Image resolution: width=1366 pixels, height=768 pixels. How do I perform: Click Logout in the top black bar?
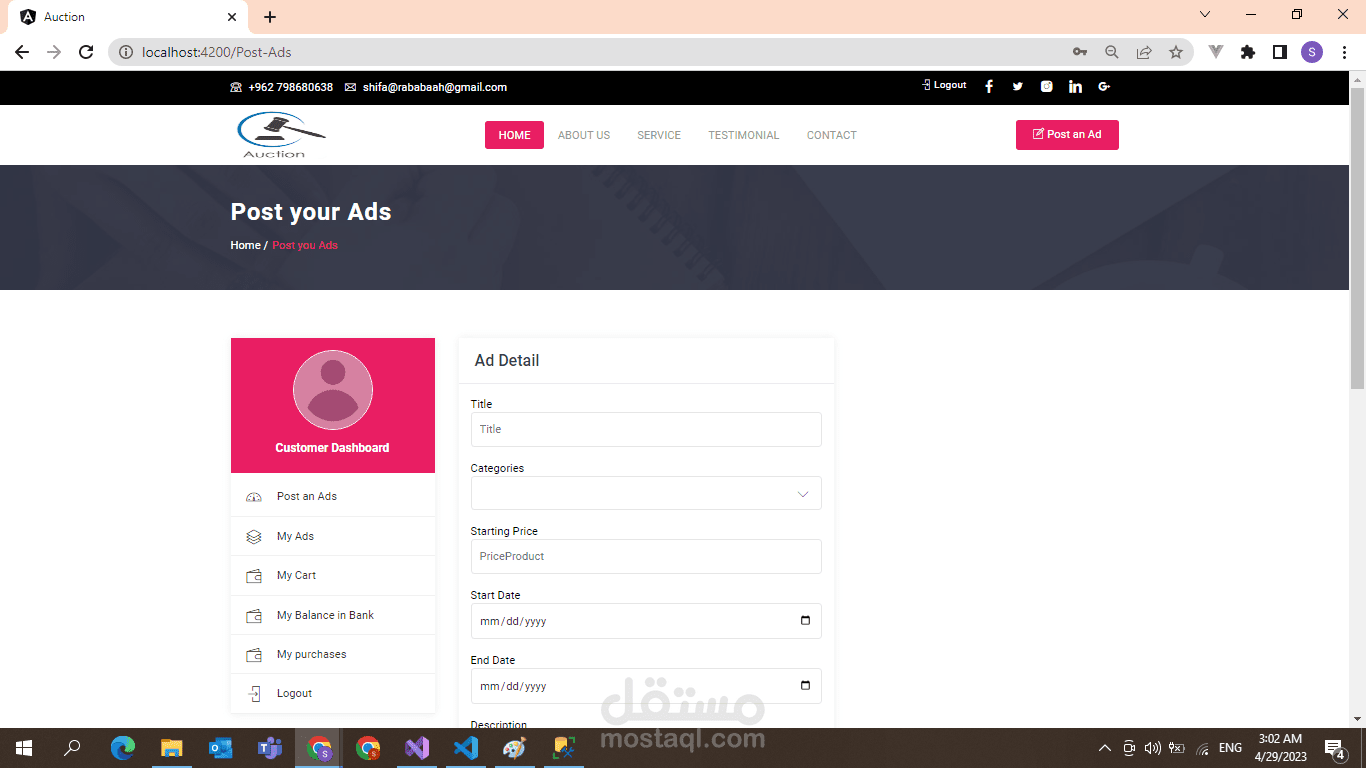coord(944,86)
